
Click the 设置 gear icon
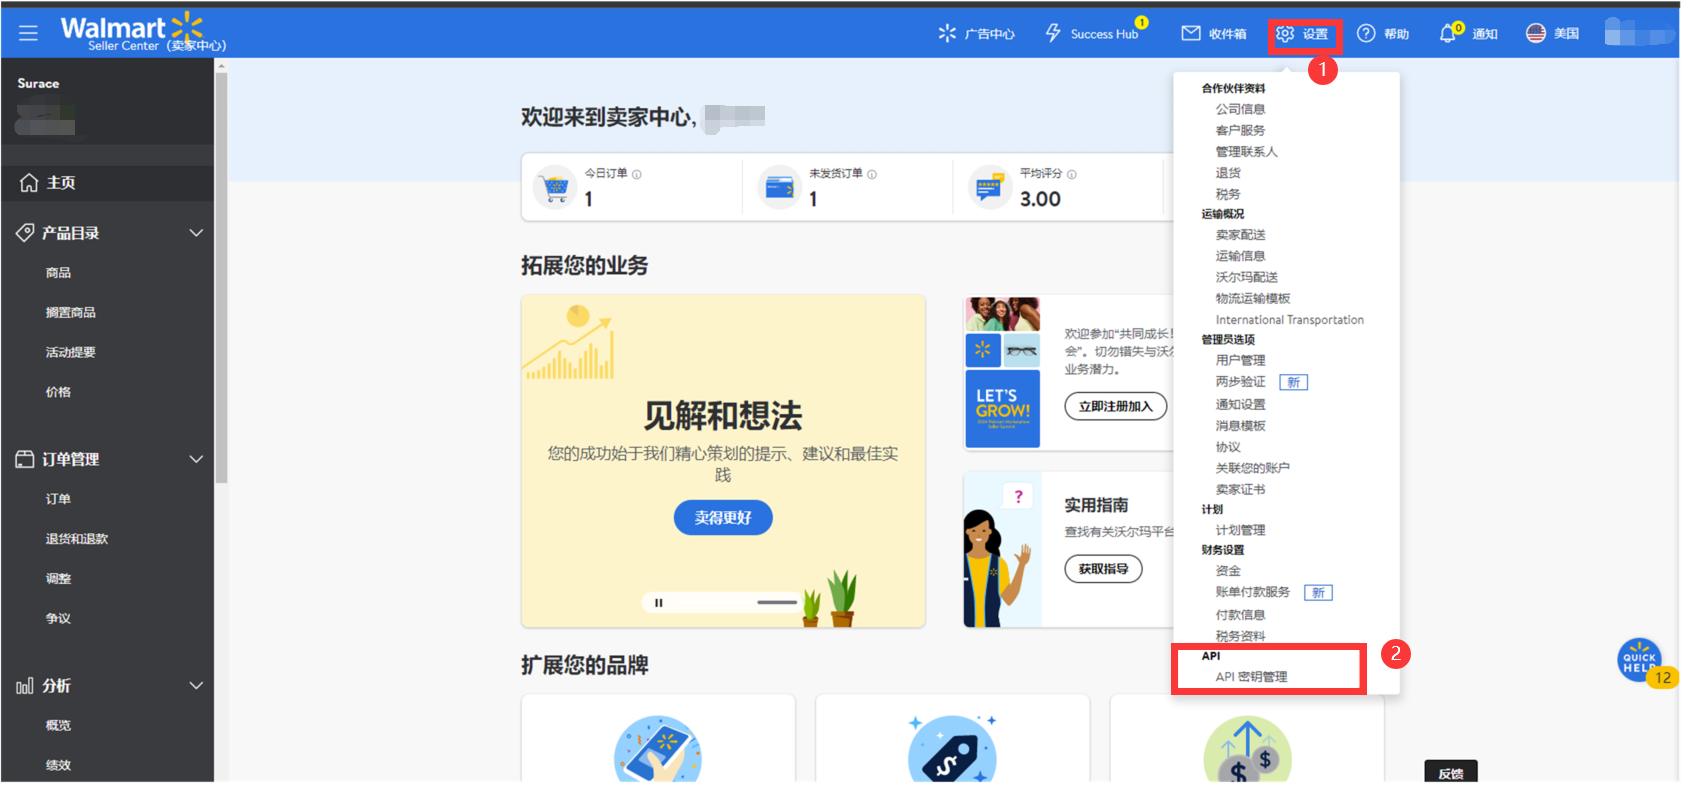(x=1285, y=33)
